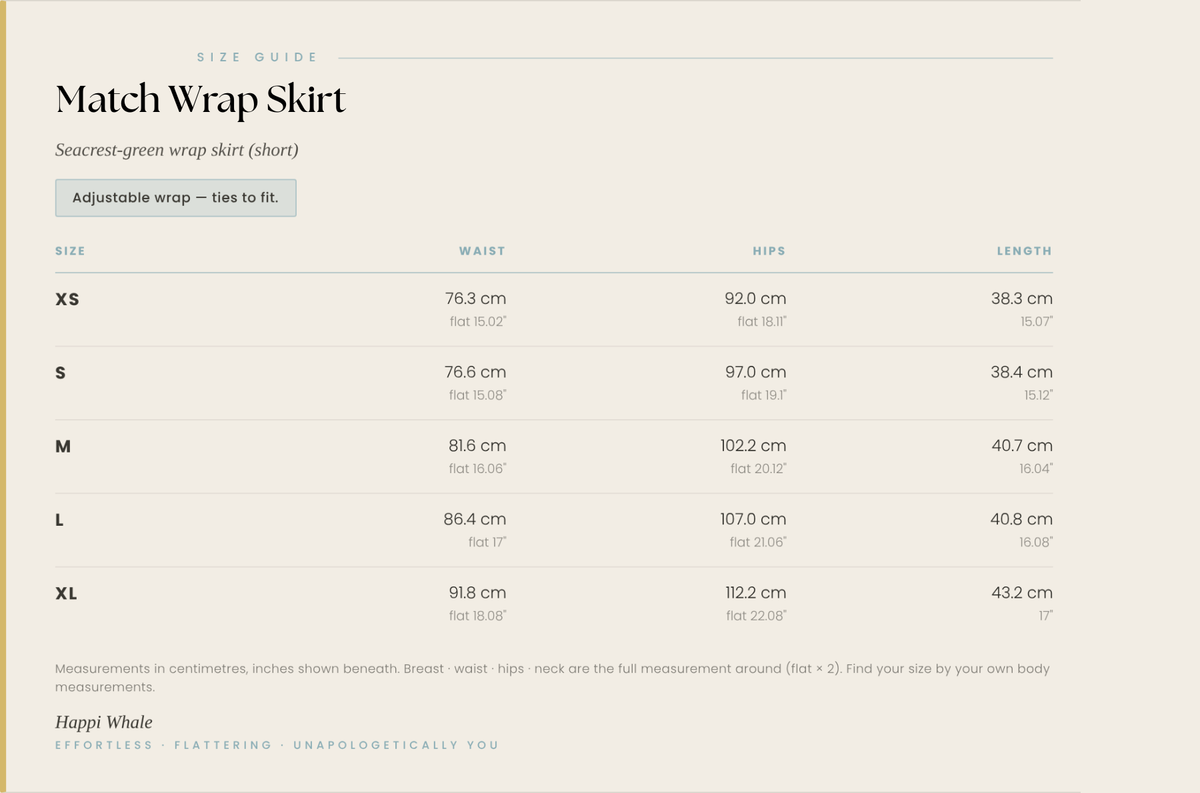The width and height of the screenshot is (1200, 793).
Task: Click the '17"' length inches value
Action: pyautogui.click(x=1045, y=616)
